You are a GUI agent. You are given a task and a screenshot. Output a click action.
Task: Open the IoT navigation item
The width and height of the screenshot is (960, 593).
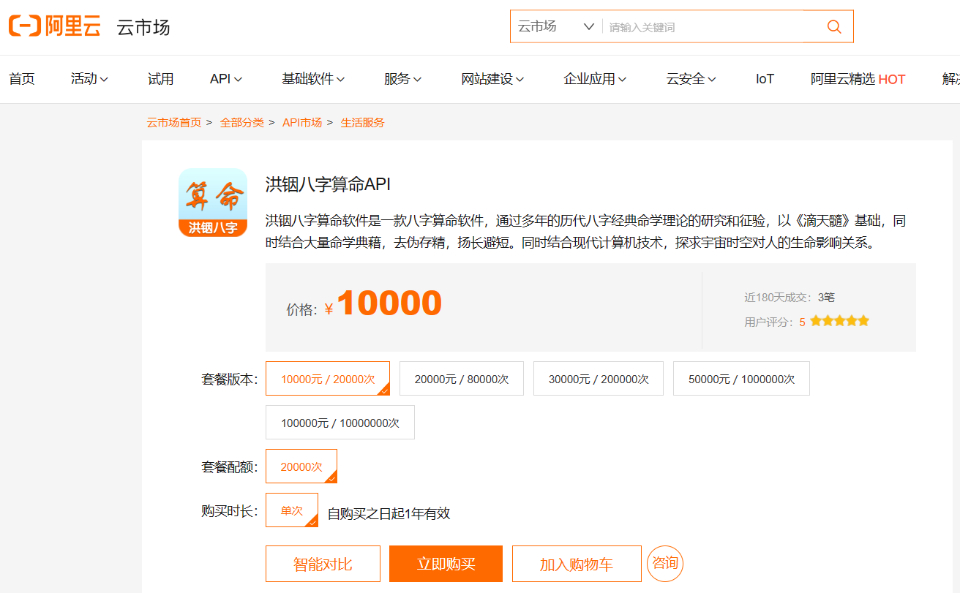point(765,79)
